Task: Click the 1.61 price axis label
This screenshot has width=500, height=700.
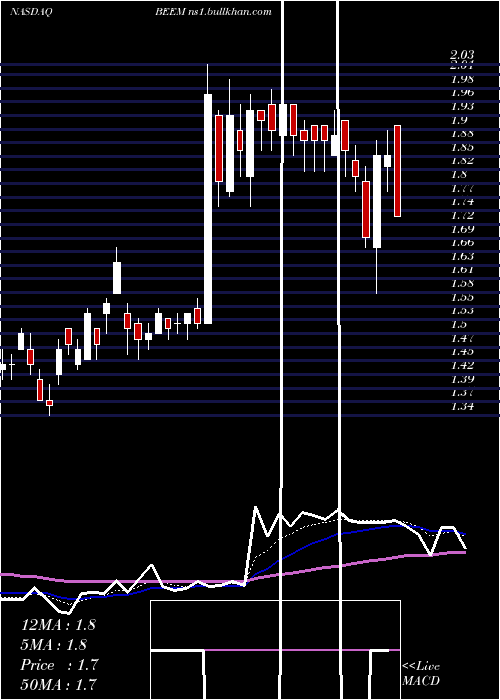Action: [462, 270]
